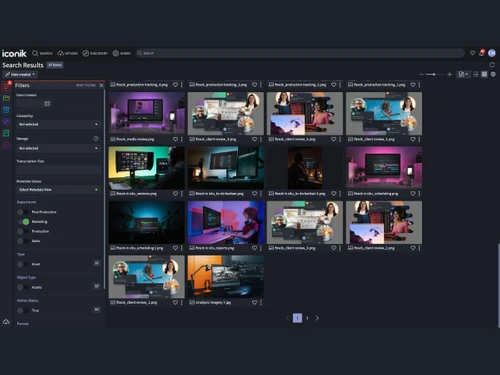Click the page vertical scrollbar
The image size is (500, 375).
tap(499, 286)
